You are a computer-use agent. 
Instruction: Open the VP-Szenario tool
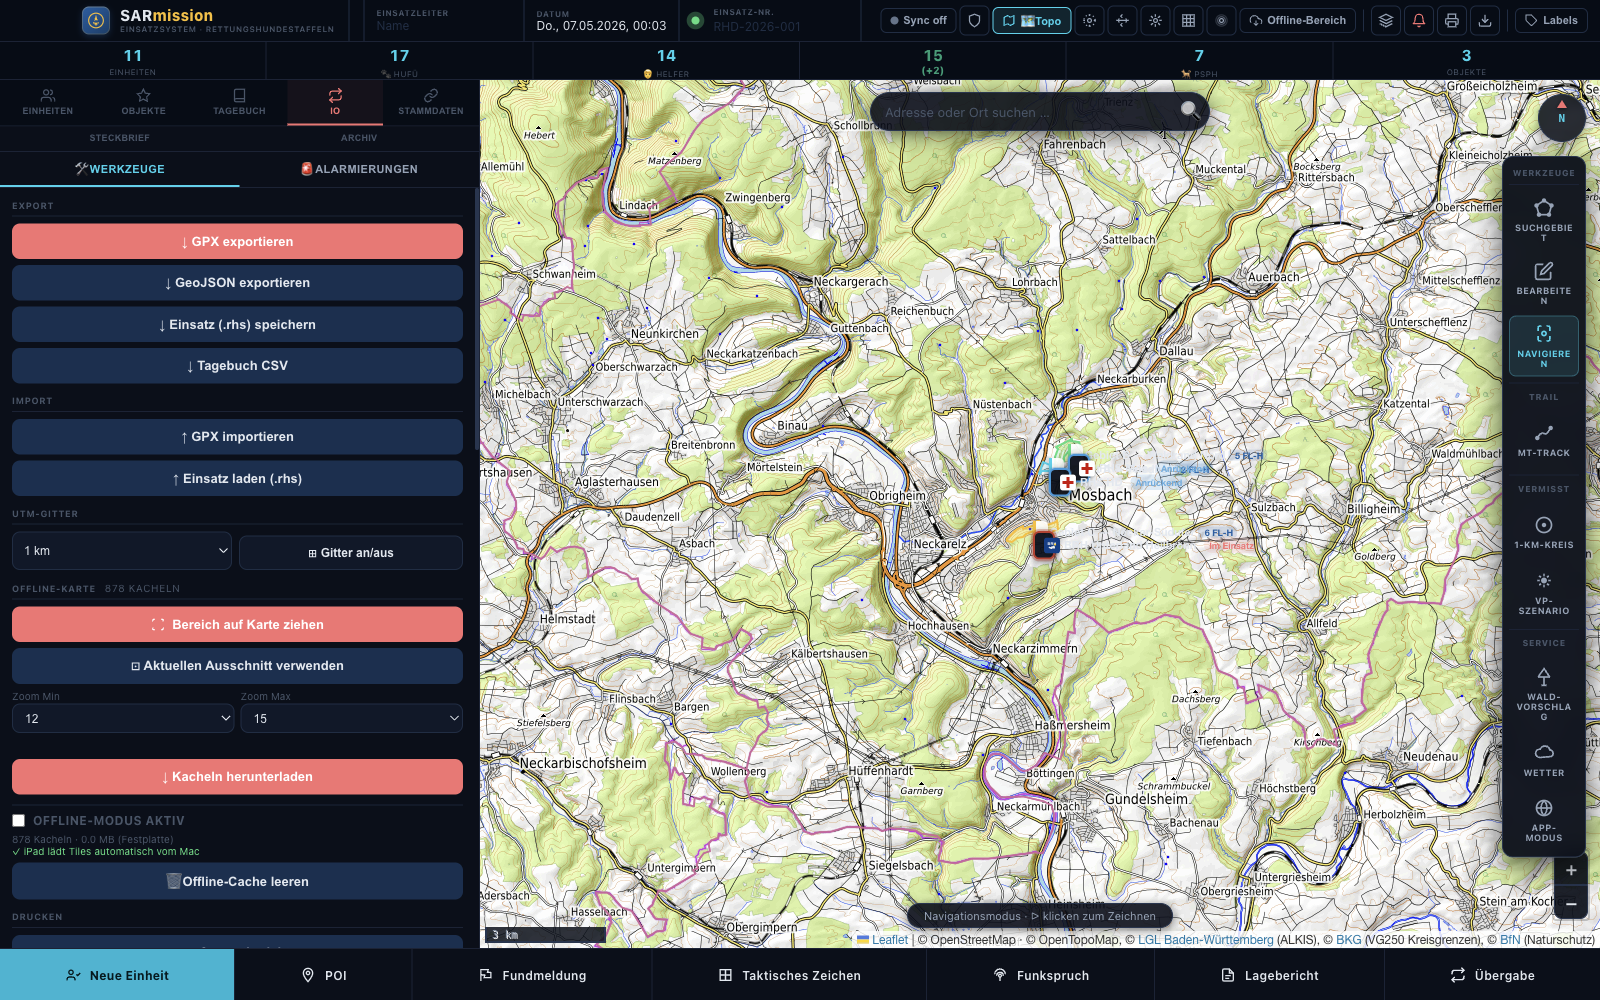[1543, 593]
